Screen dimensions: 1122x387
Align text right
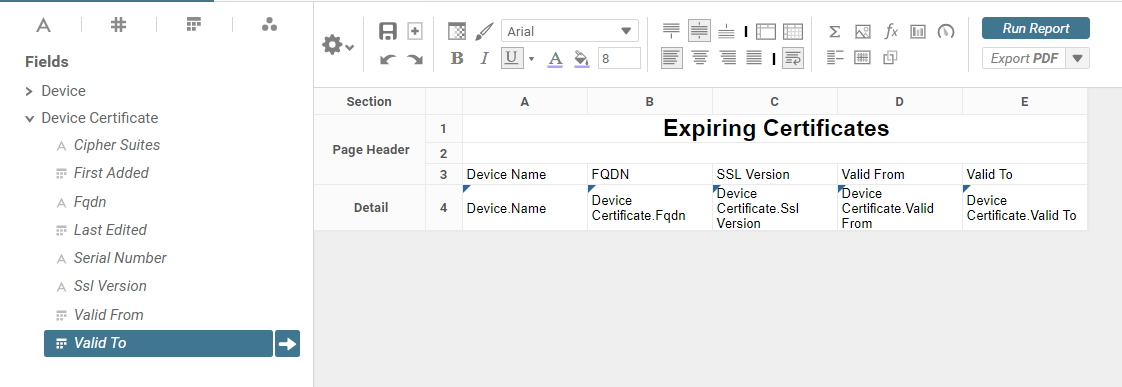[x=728, y=58]
